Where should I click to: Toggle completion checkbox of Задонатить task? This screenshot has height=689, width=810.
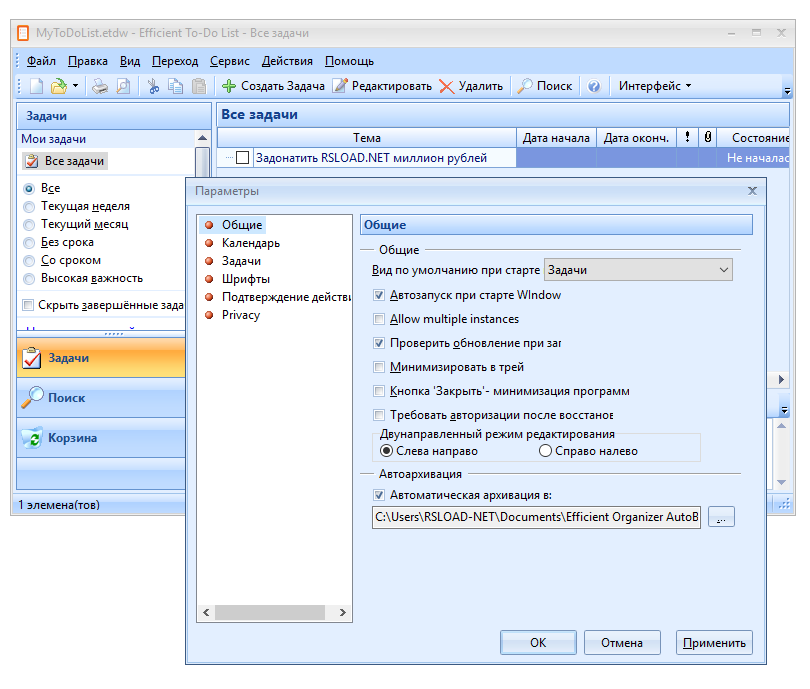pyautogui.click(x=242, y=158)
